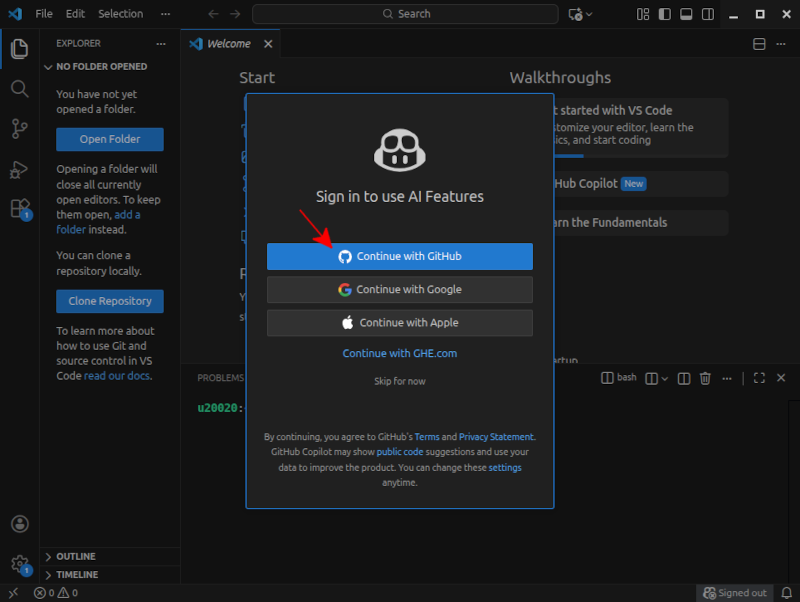The width and height of the screenshot is (800, 602).
Task: Toggle the bottom panel visibility
Action: pyautogui.click(x=686, y=14)
